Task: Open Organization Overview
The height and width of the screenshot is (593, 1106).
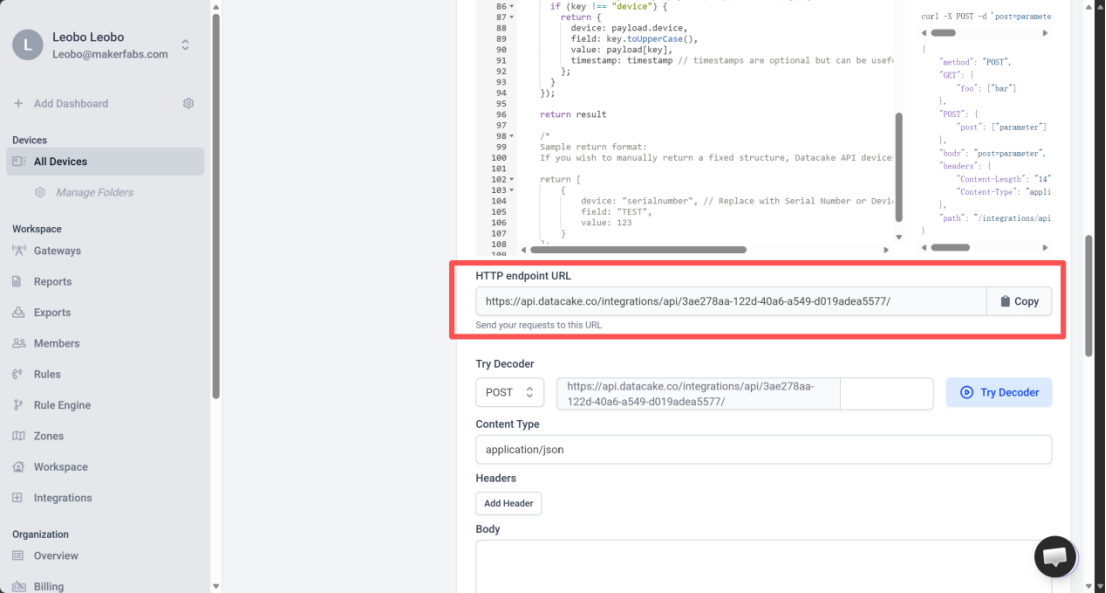Action: click(x=56, y=556)
